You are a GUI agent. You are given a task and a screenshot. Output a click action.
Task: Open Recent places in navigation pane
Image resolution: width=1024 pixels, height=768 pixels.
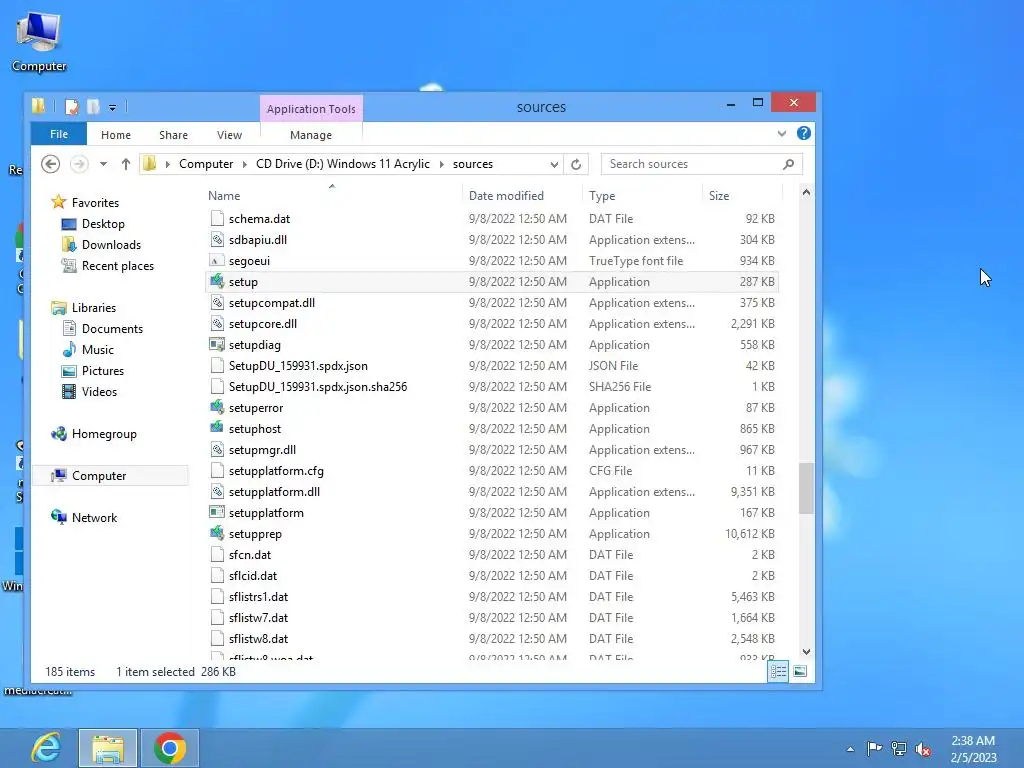coord(118,266)
